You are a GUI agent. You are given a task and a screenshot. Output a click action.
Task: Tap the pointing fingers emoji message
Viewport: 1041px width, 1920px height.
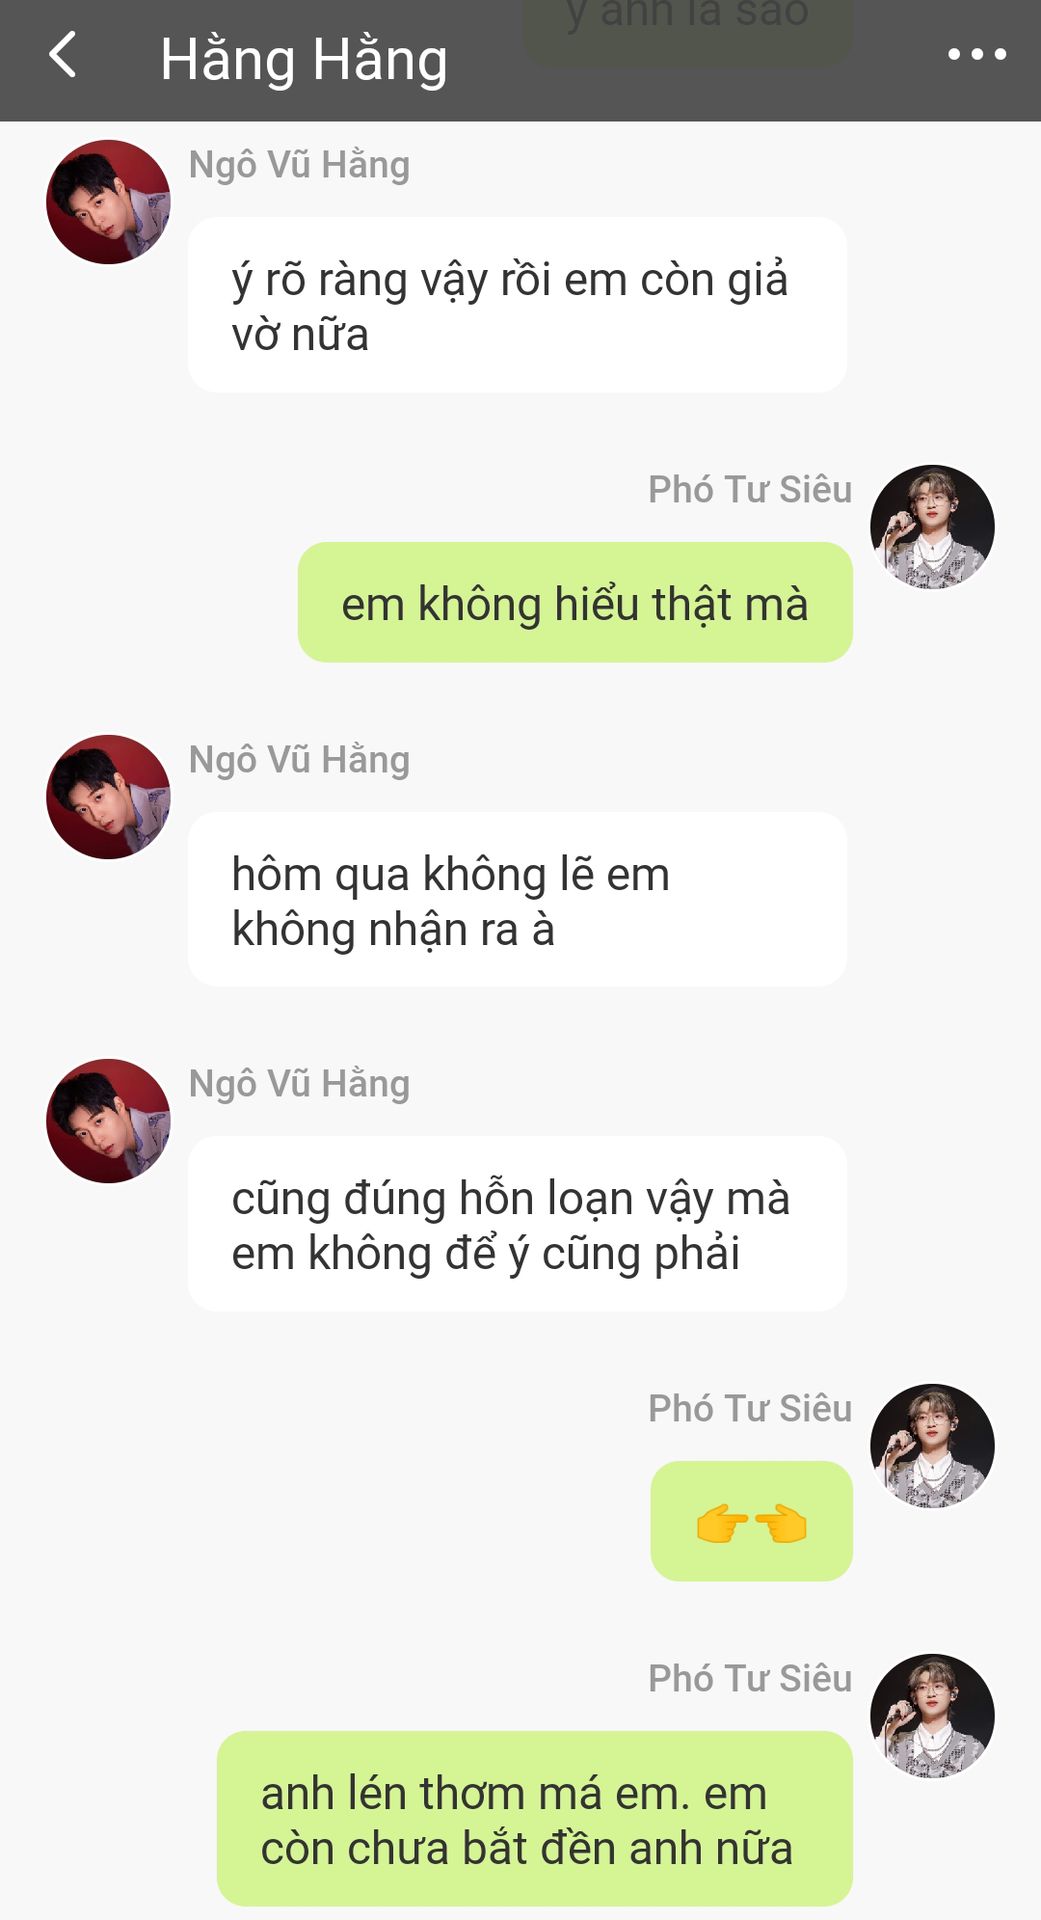point(752,1521)
